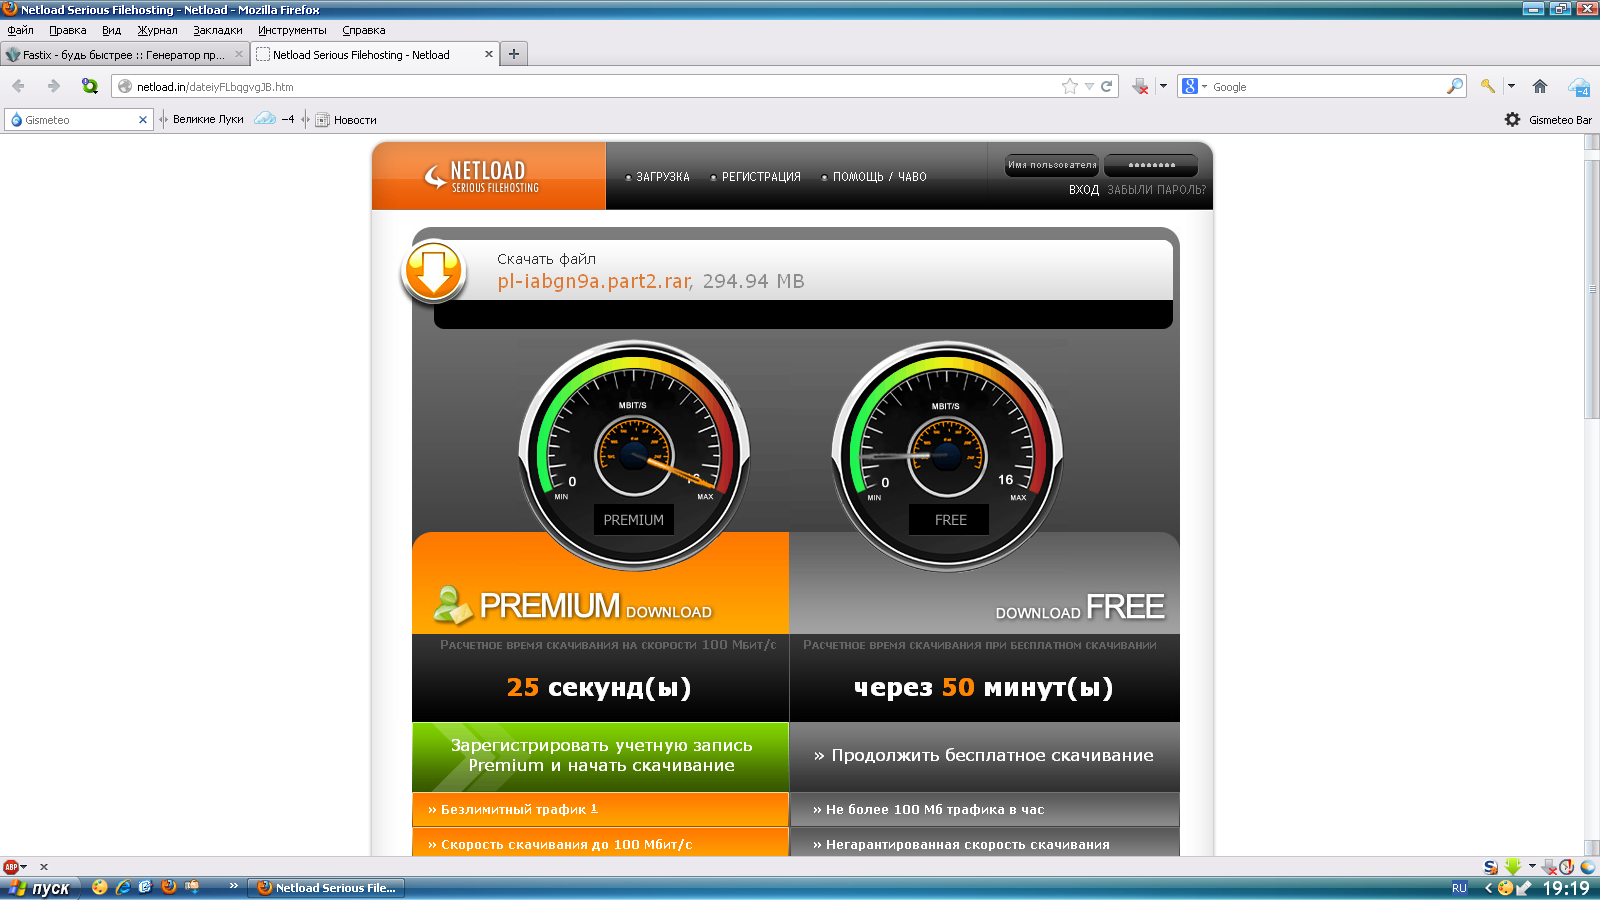
Task: Open the пуск Start button
Action: tap(40, 888)
